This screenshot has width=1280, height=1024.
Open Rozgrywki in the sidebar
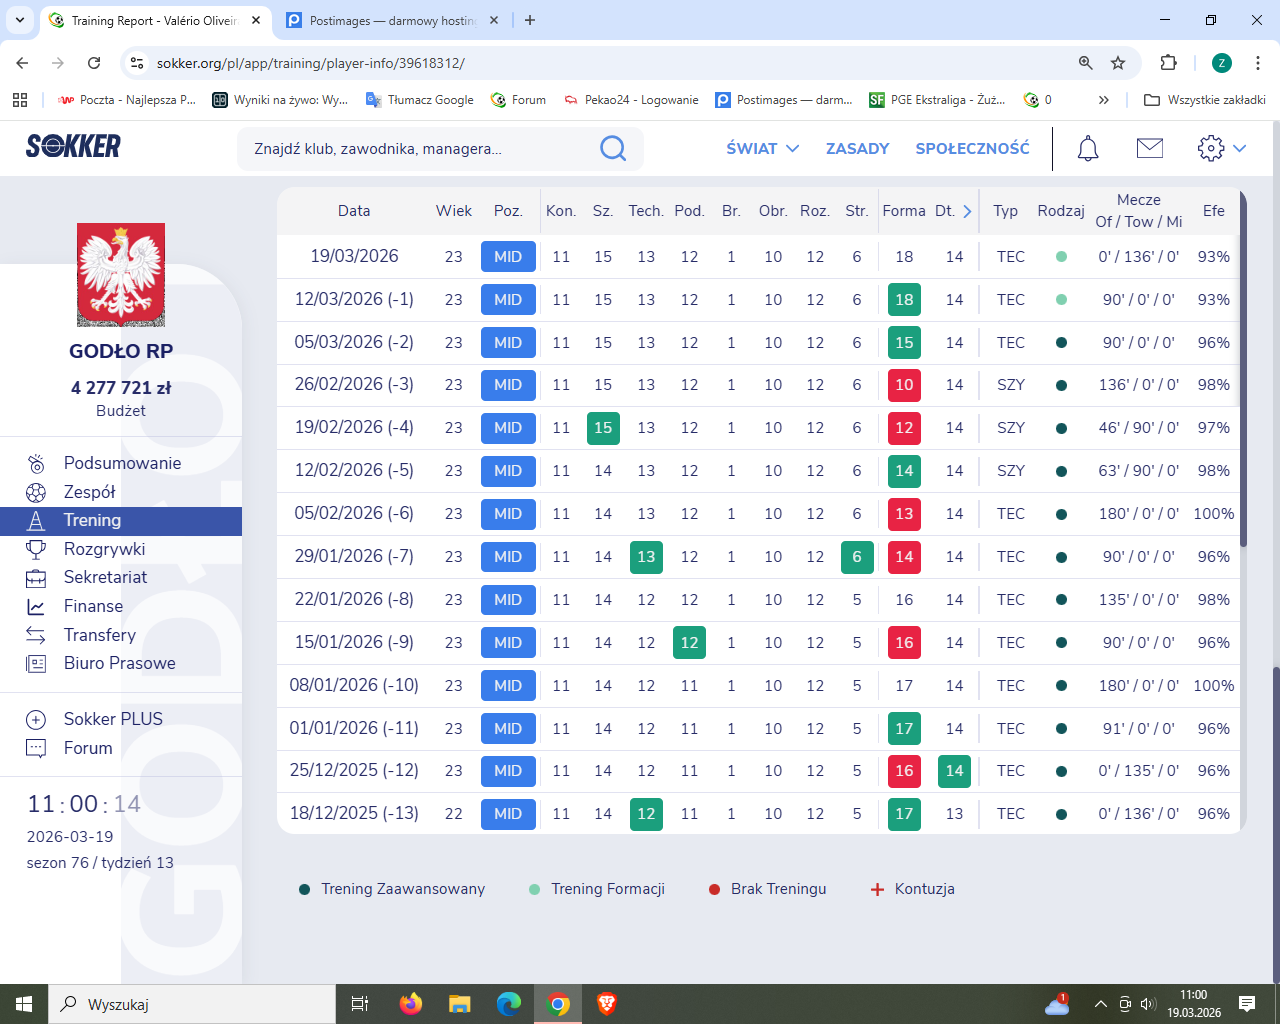pyautogui.click(x=104, y=549)
